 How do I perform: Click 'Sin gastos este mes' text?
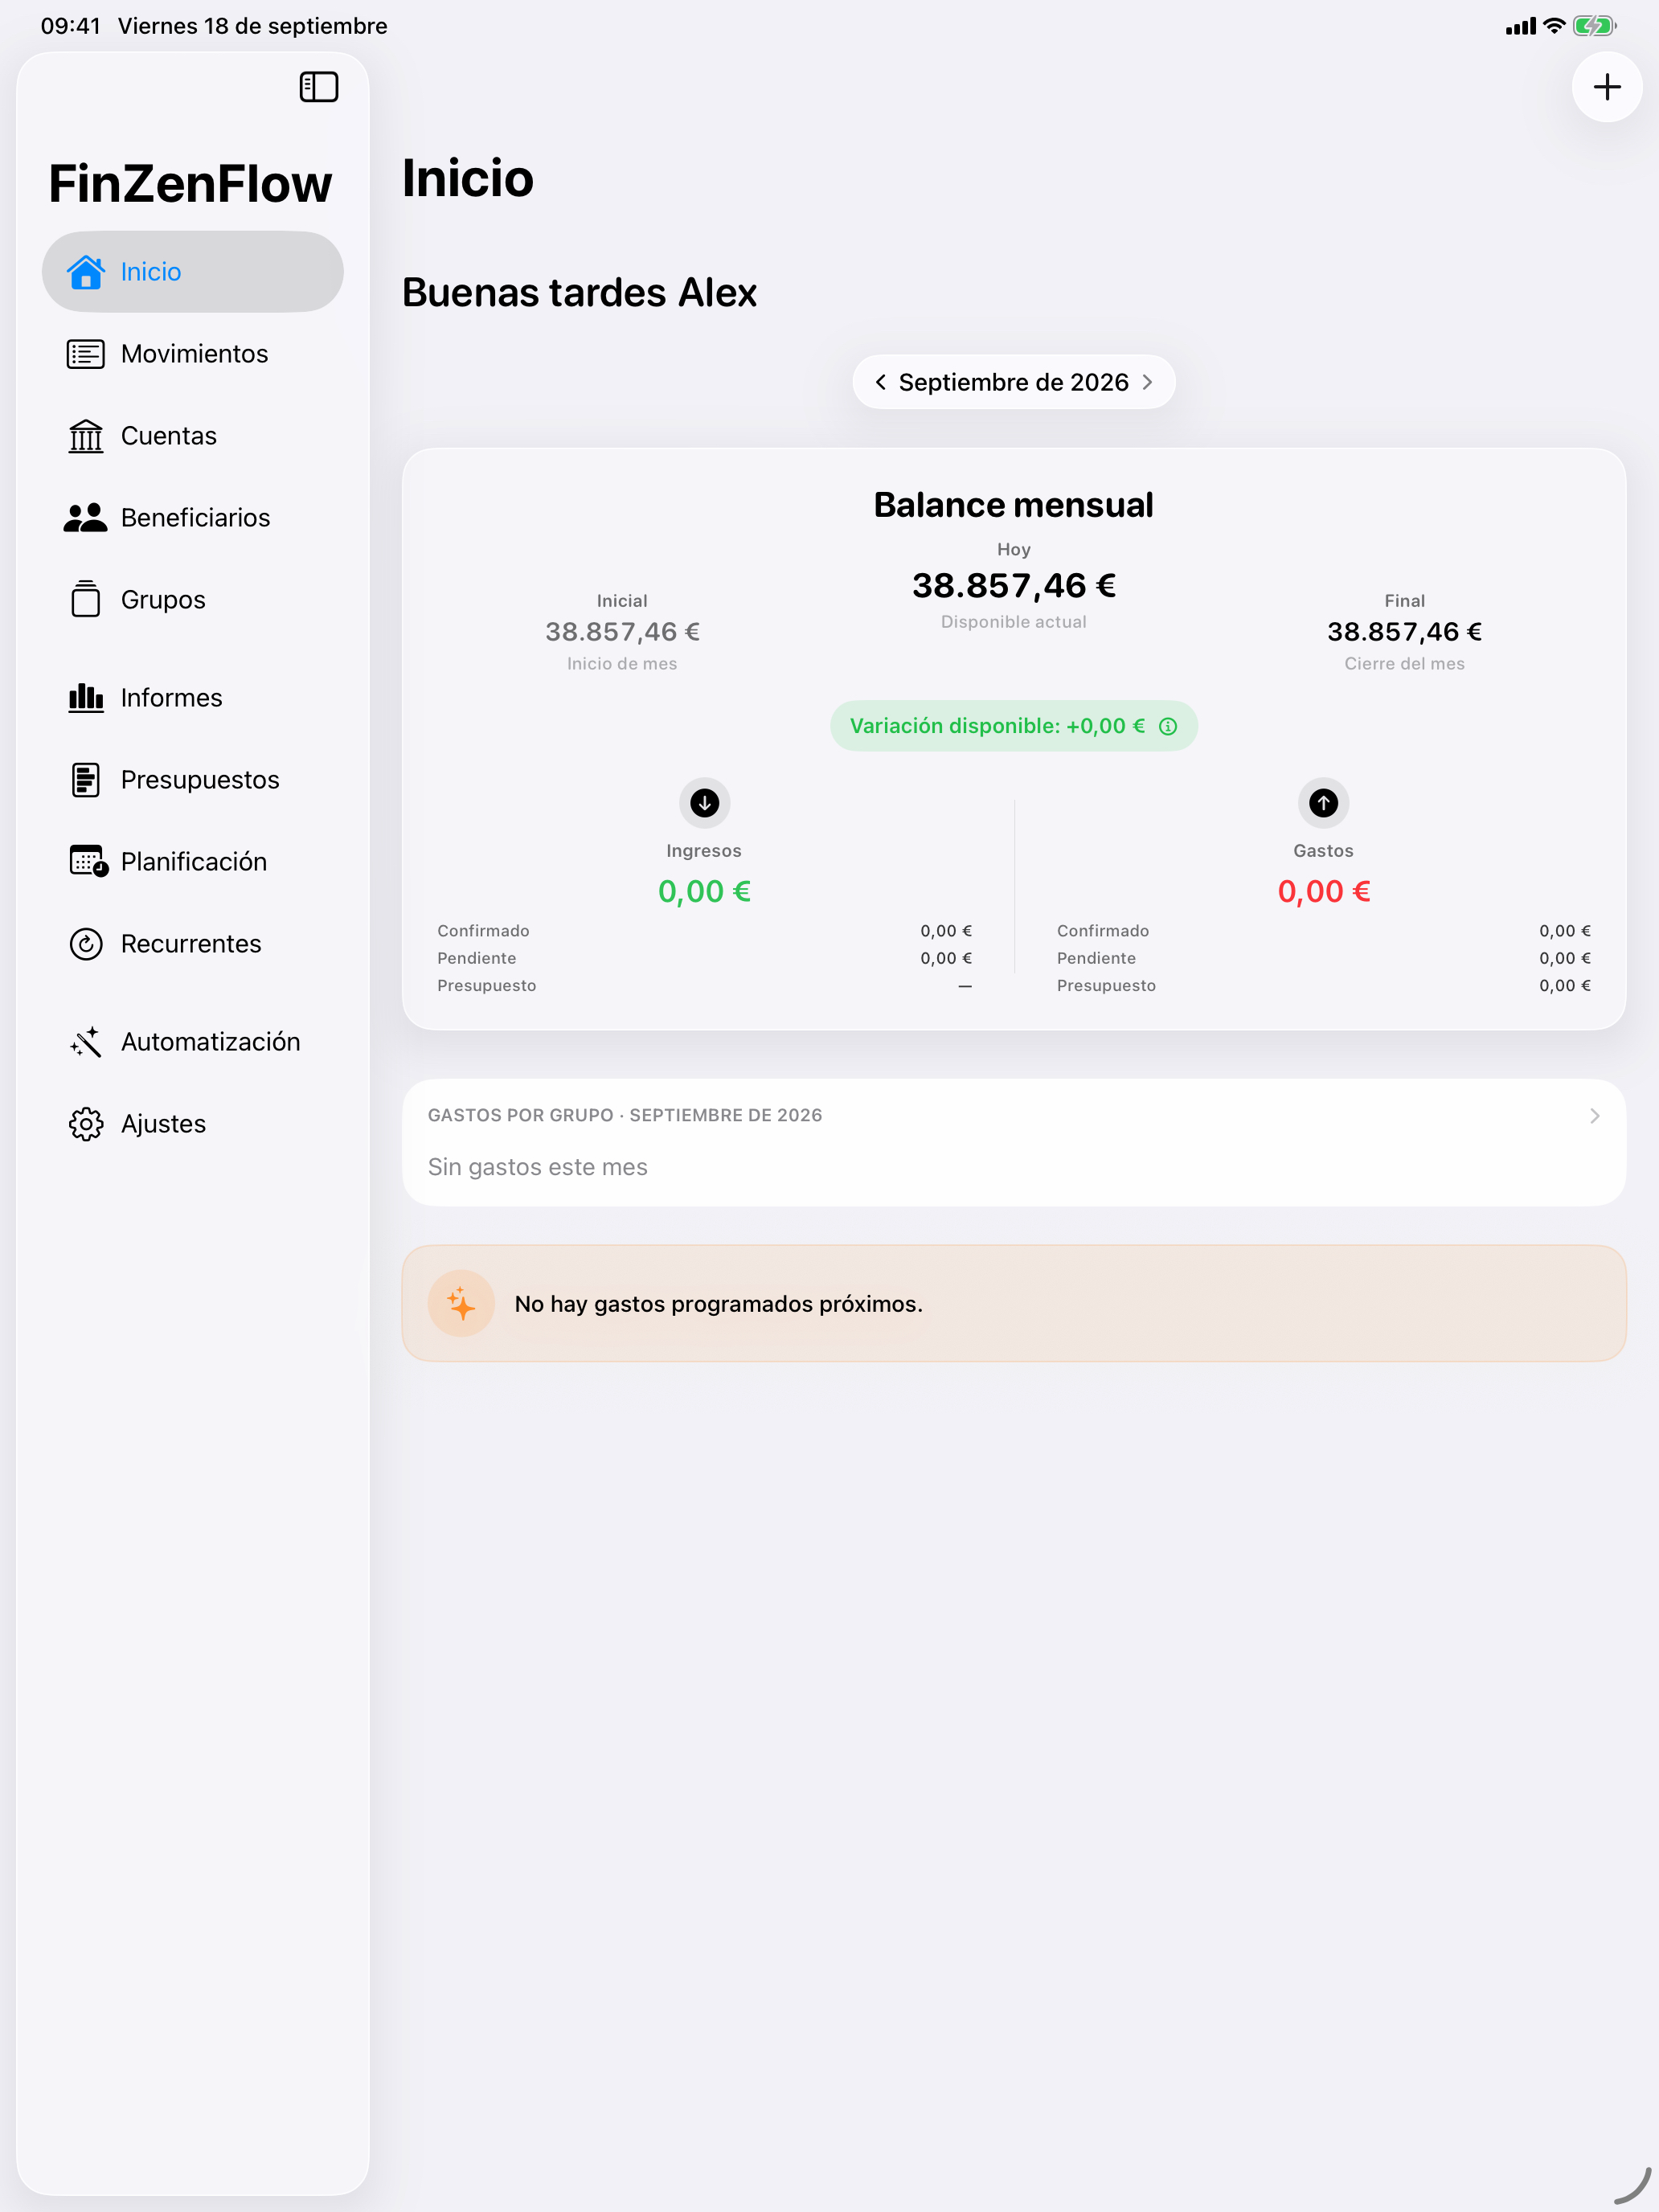(x=537, y=1167)
